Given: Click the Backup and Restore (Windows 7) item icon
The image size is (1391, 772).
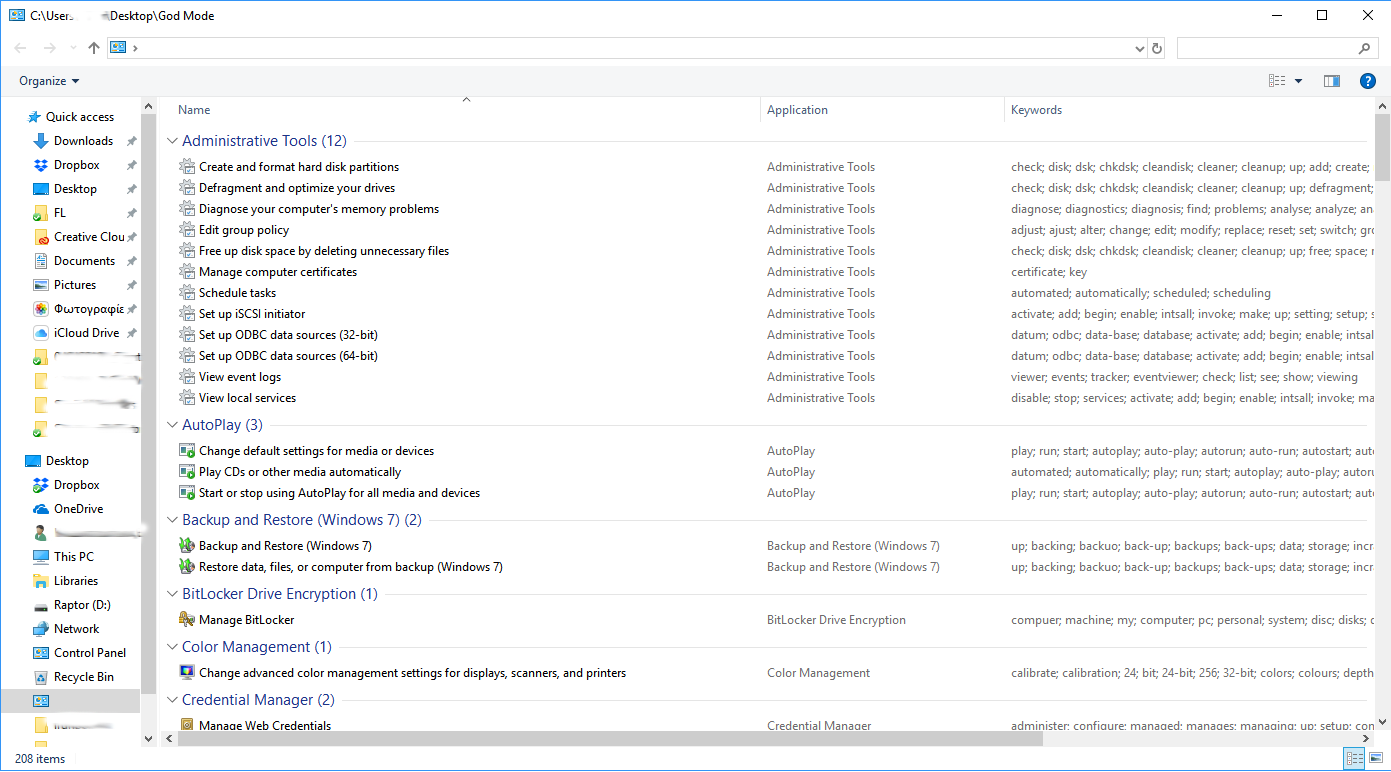Looking at the screenshot, I should tap(187, 546).
